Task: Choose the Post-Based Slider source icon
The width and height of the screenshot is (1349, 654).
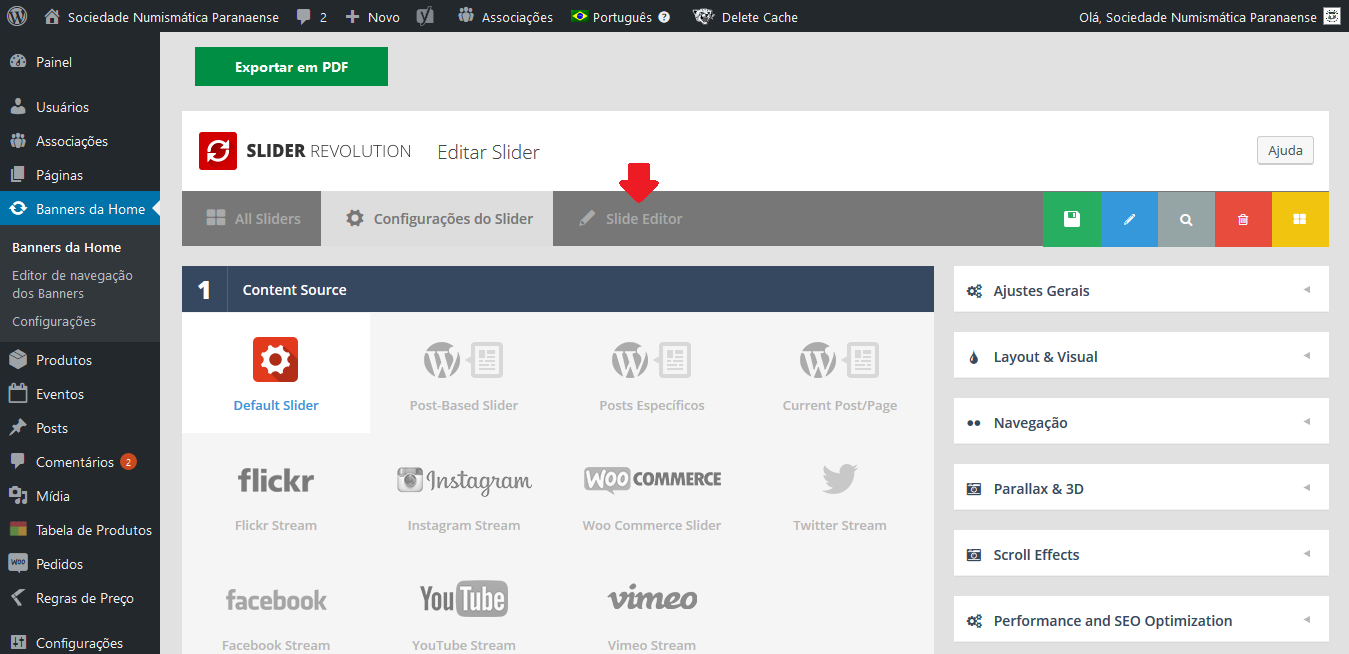Action: (463, 360)
